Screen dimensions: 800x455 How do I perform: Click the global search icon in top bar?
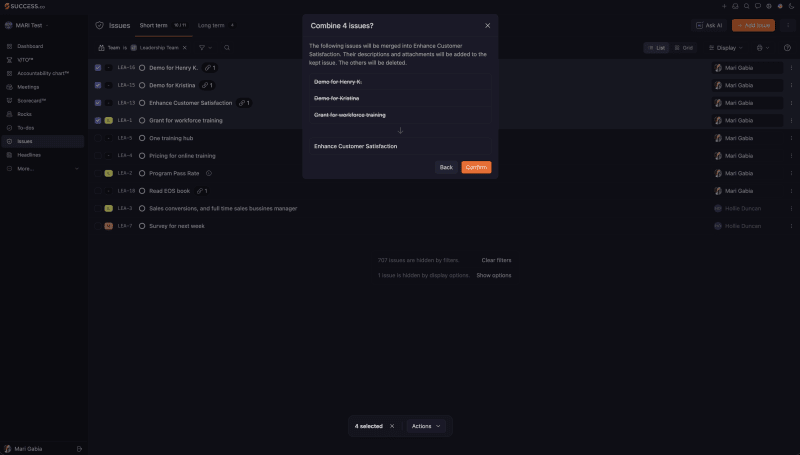tap(746, 6)
